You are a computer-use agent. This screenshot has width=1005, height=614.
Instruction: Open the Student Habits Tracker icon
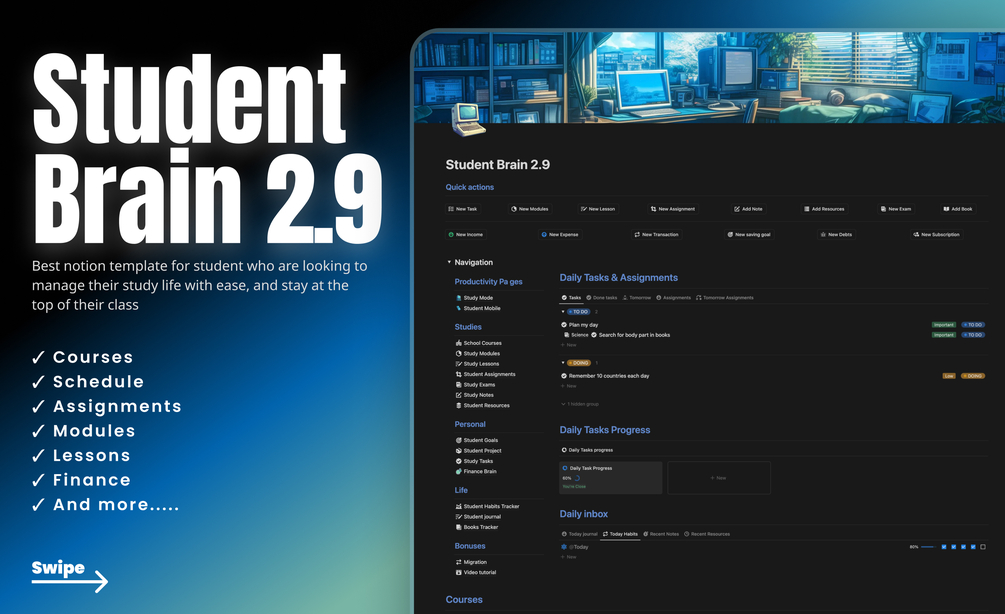click(458, 506)
